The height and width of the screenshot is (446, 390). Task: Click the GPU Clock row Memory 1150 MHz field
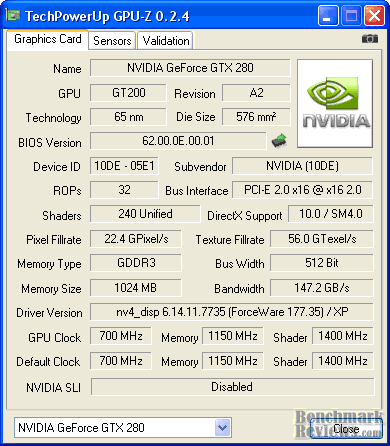[x=233, y=336]
